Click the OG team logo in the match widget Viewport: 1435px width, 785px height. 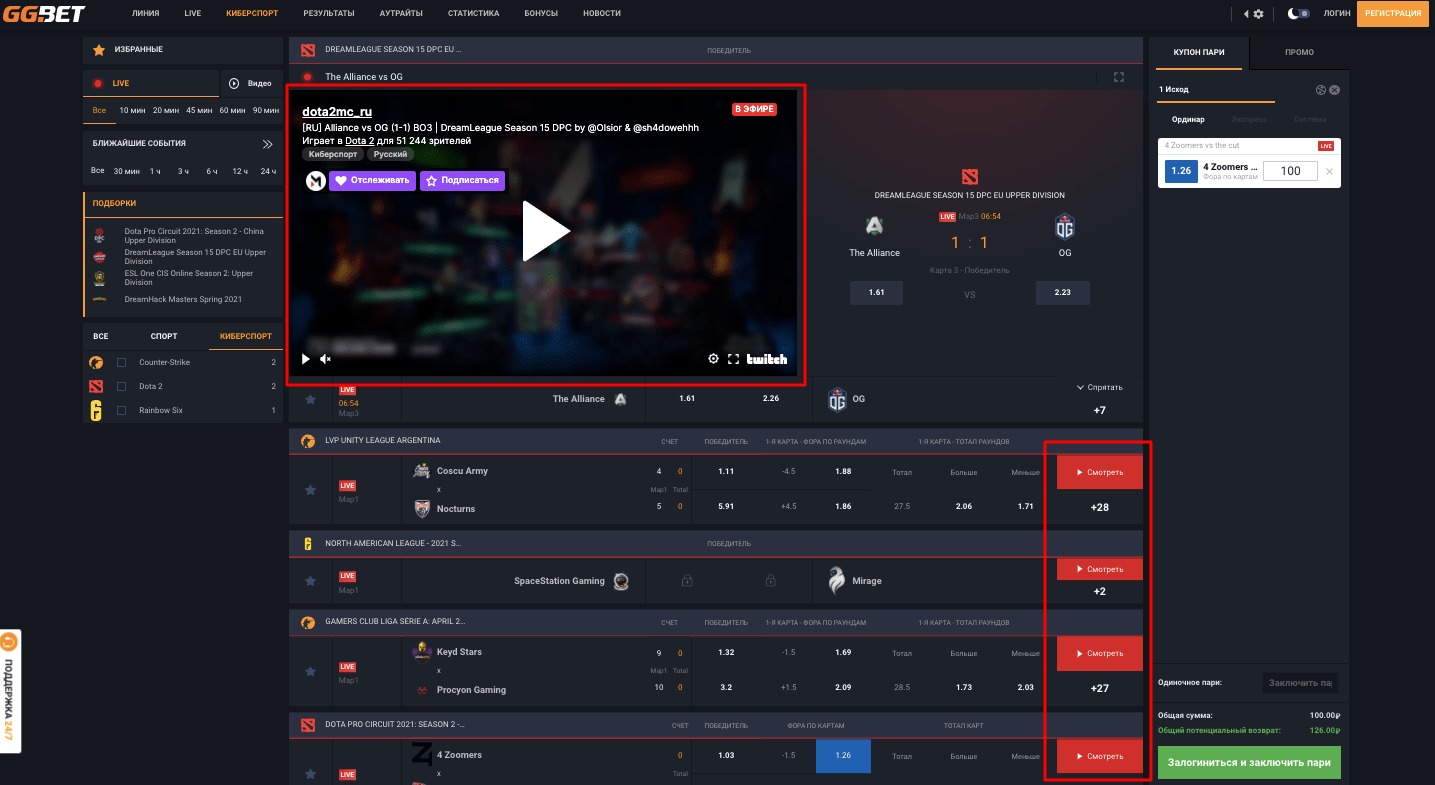tap(1064, 228)
